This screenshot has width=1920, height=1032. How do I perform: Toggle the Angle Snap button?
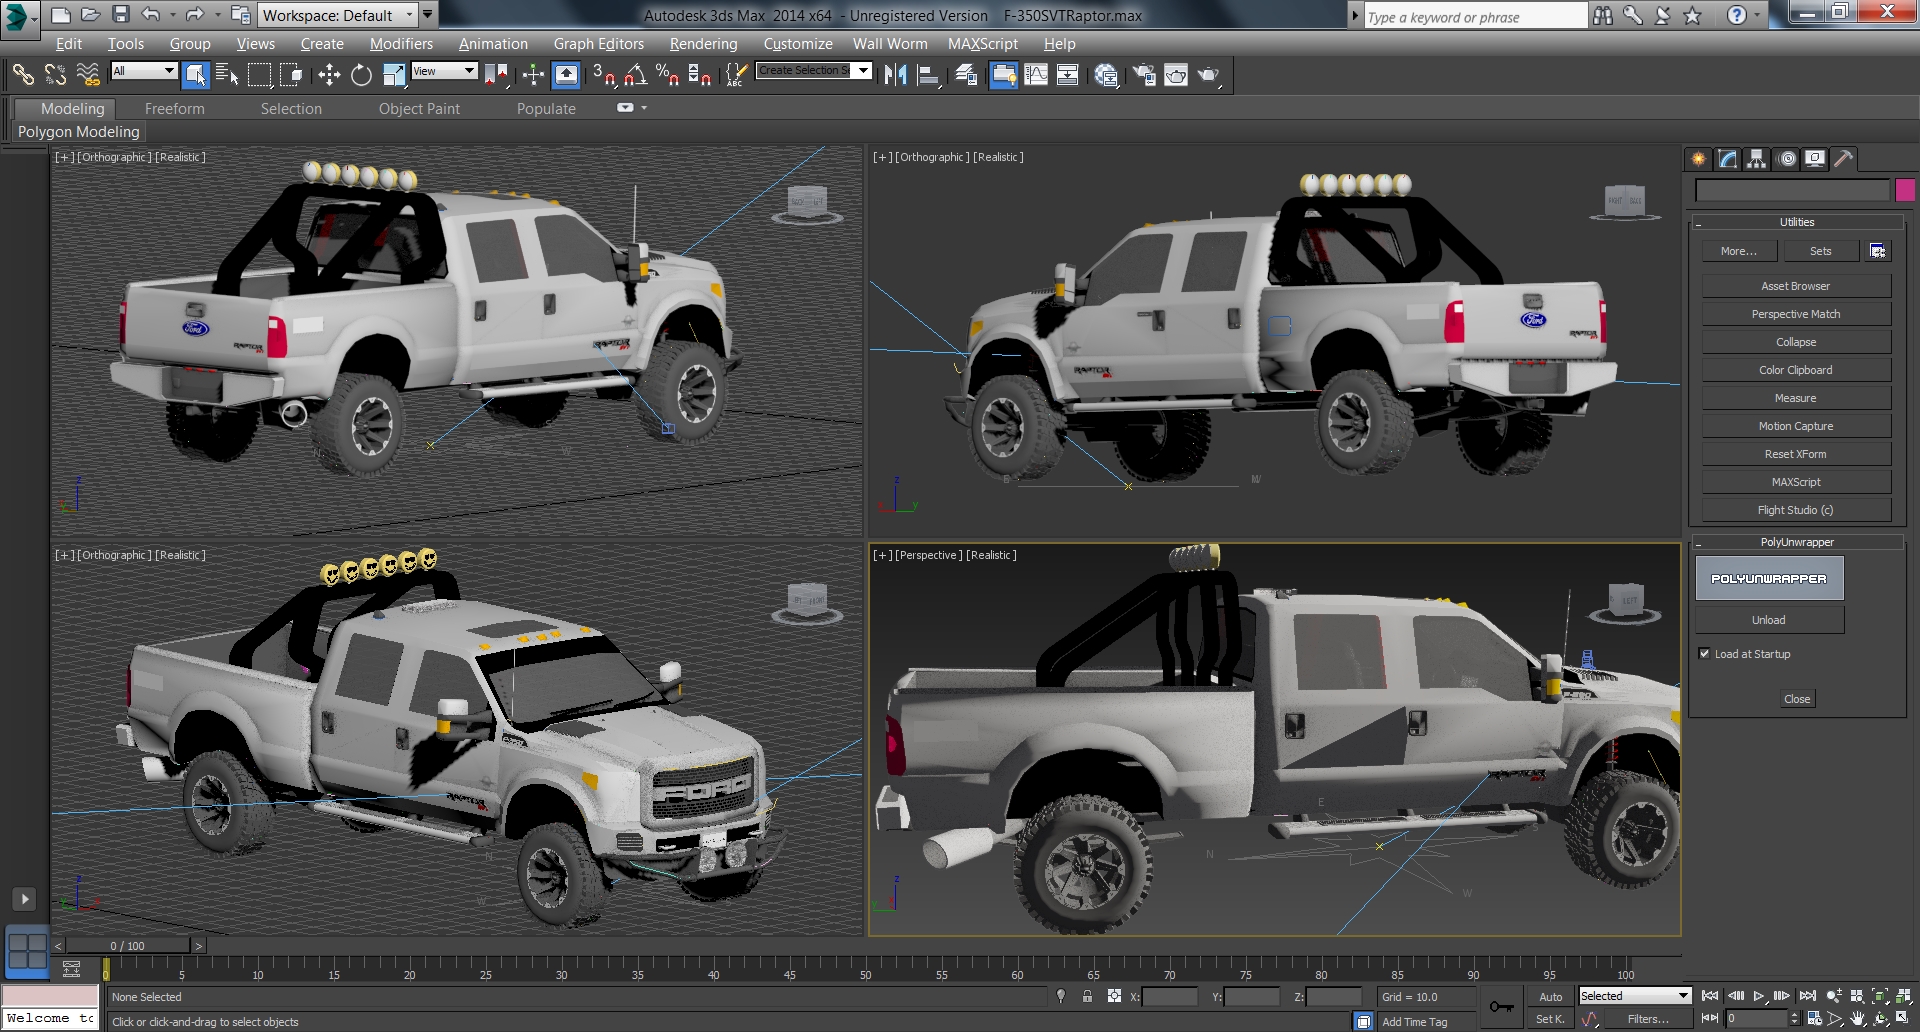[635, 74]
